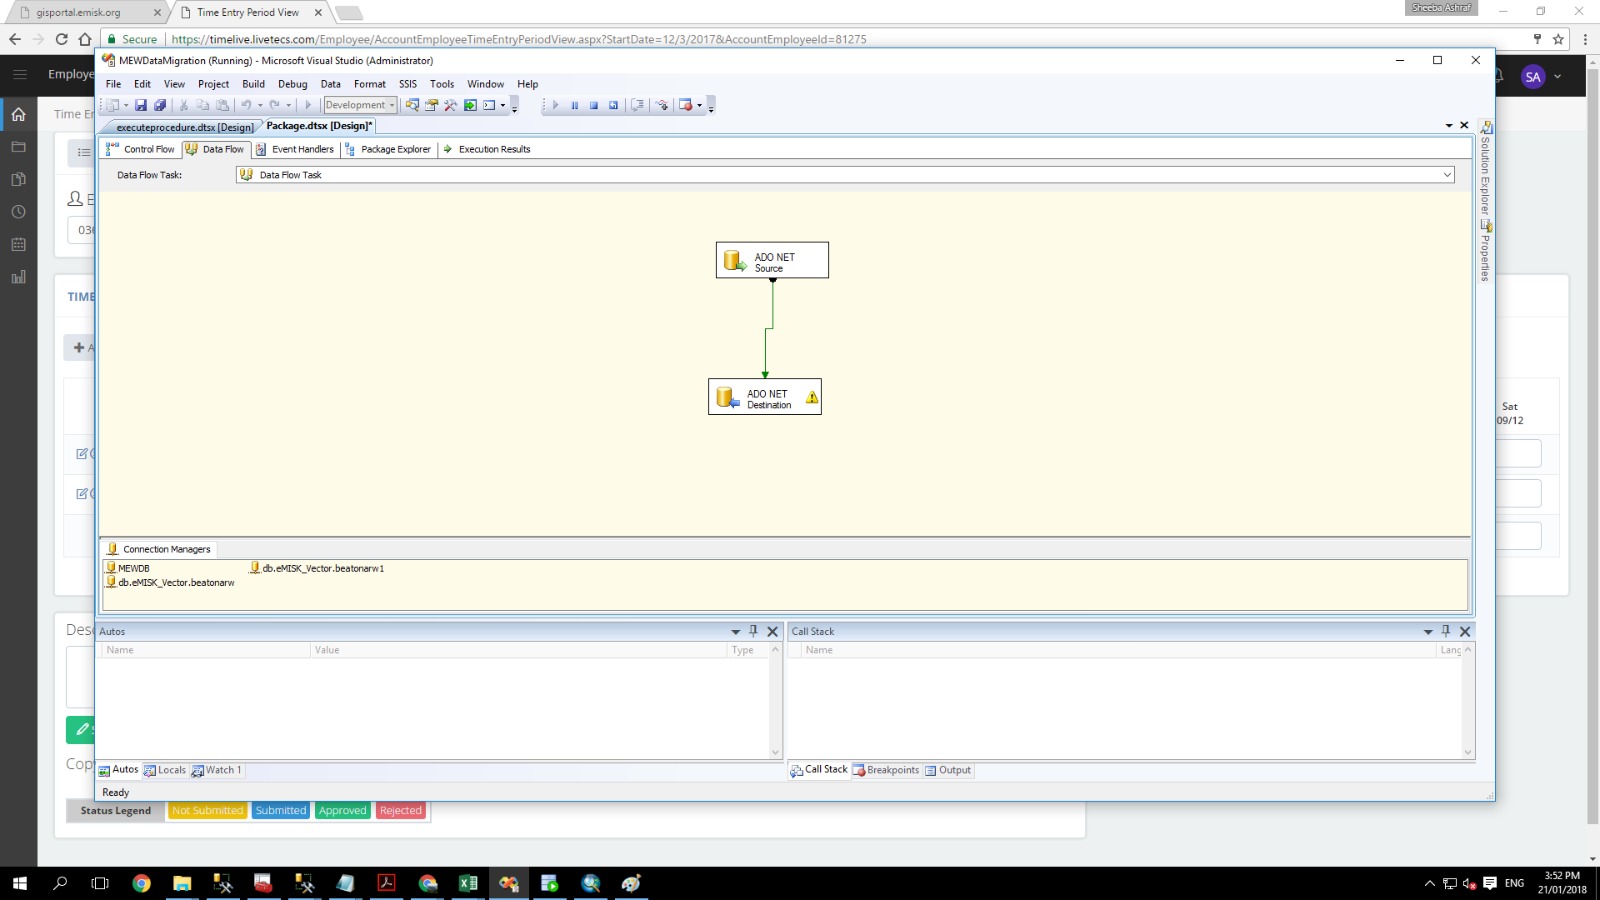The height and width of the screenshot is (900, 1600).
Task: Open the Call Stack window position menu
Action: tap(1428, 632)
